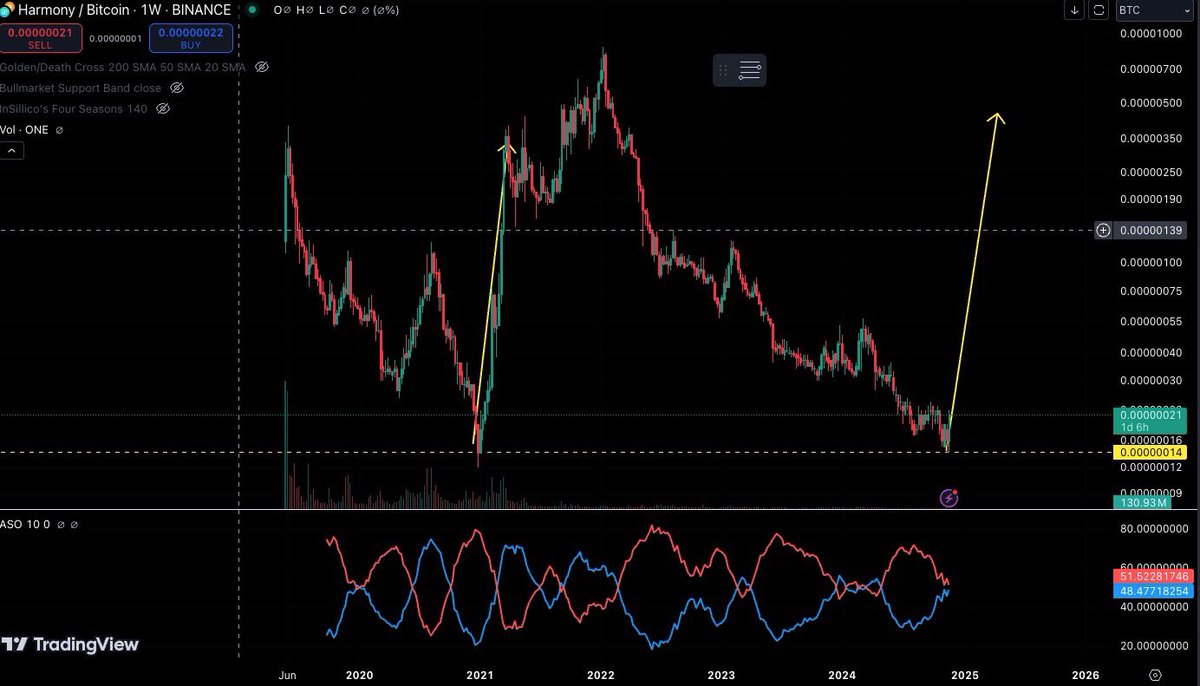Click the crosshair price label 0.00000139
The height and width of the screenshot is (686, 1200).
[x=1150, y=230]
